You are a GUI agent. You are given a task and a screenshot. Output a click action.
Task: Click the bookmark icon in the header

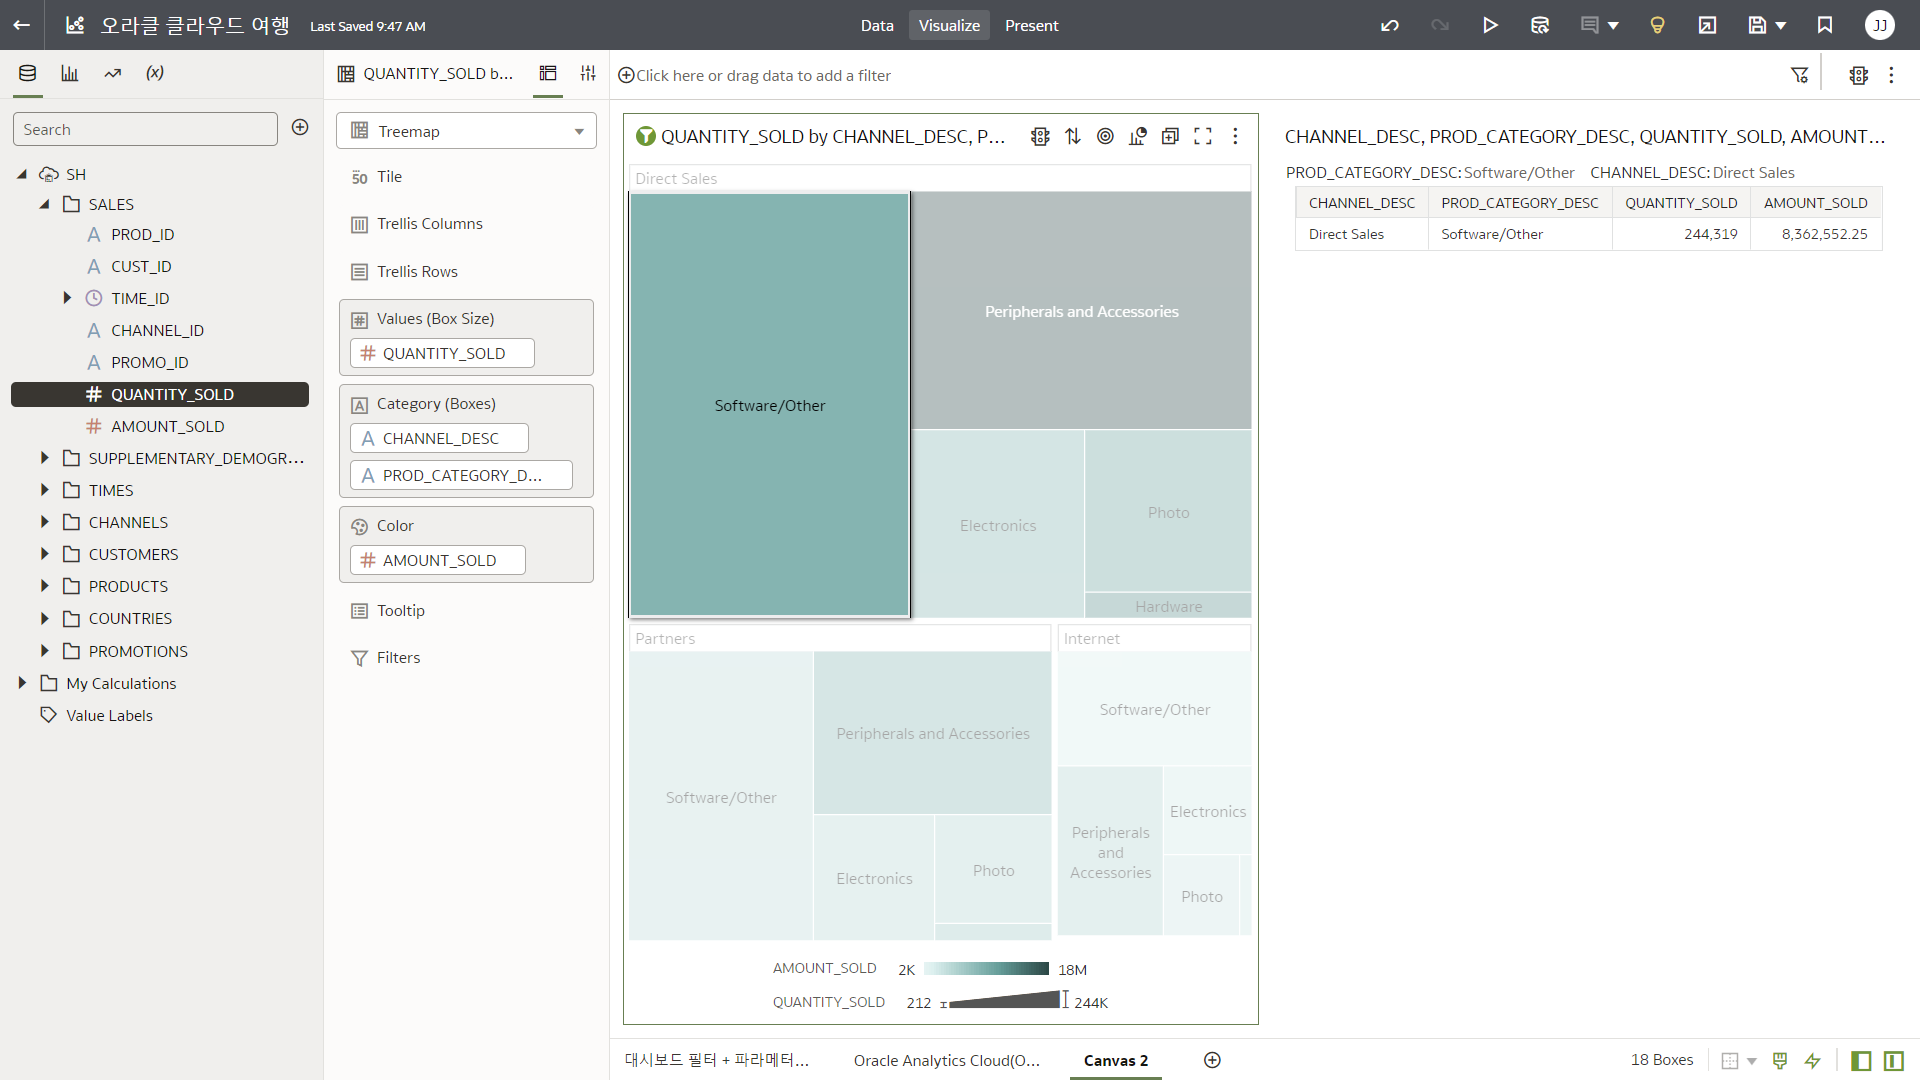[x=1825, y=25]
